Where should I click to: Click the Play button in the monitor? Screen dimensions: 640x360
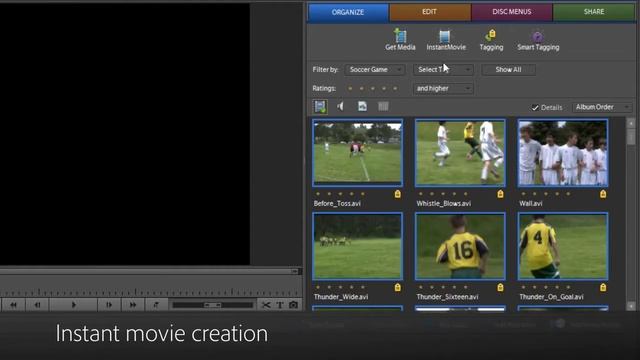73,305
